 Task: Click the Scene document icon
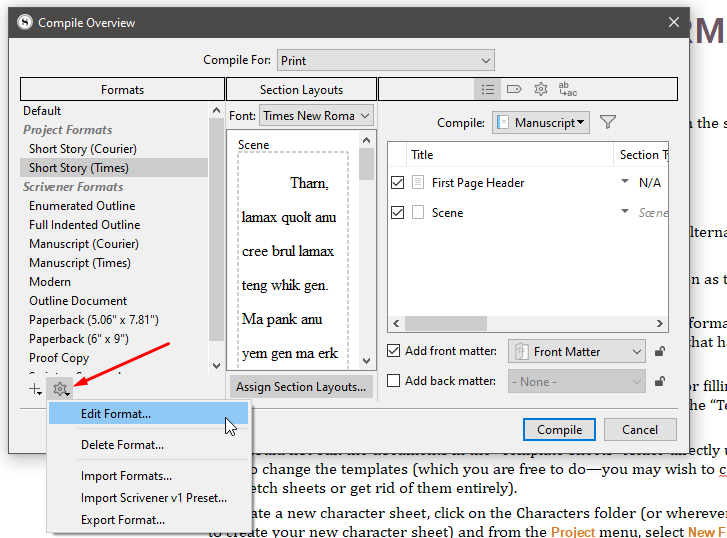click(x=418, y=212)
